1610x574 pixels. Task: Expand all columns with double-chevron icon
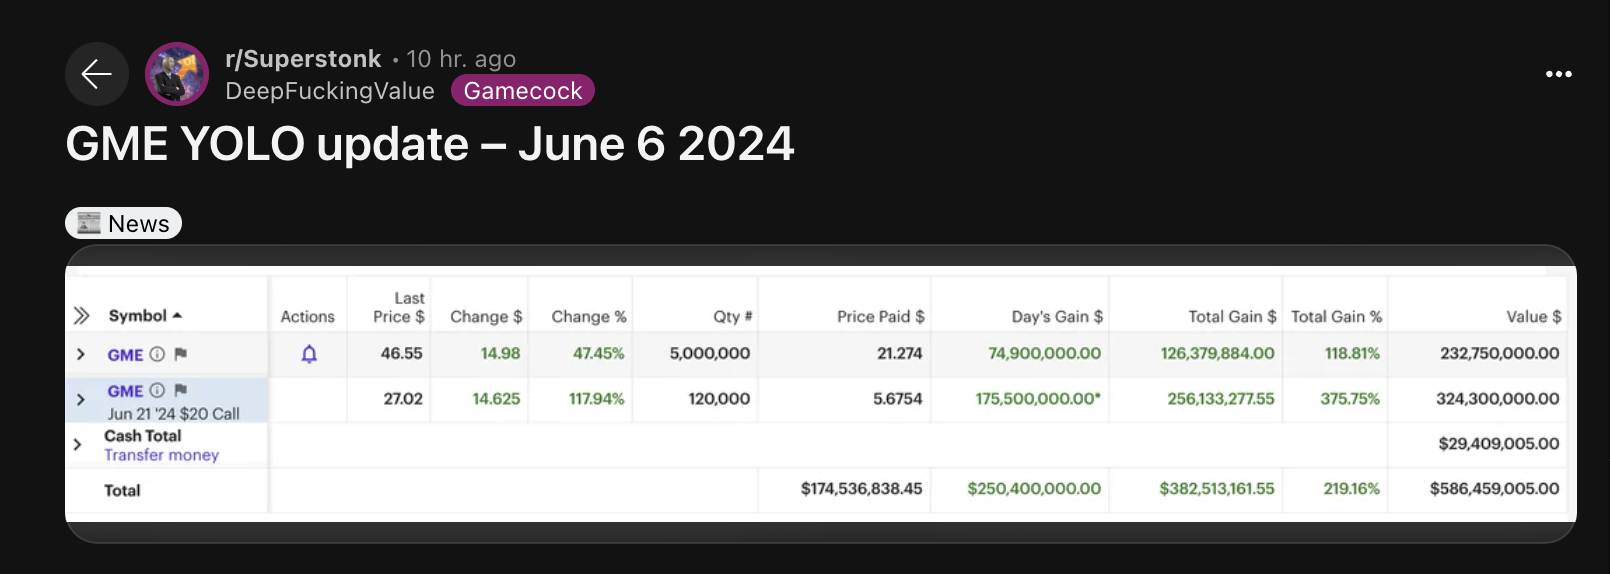click(82, 316)
